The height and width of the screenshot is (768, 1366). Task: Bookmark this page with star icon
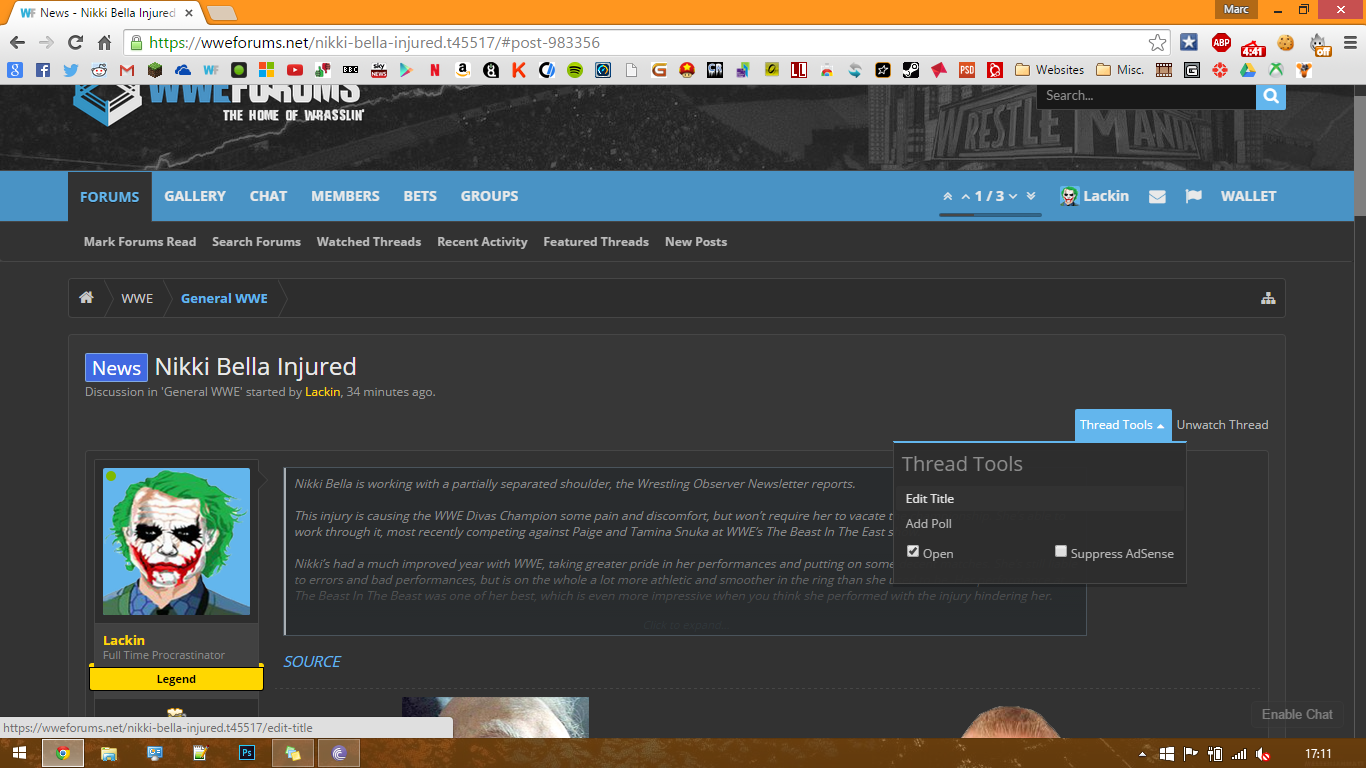click(x=1157, y=43)
